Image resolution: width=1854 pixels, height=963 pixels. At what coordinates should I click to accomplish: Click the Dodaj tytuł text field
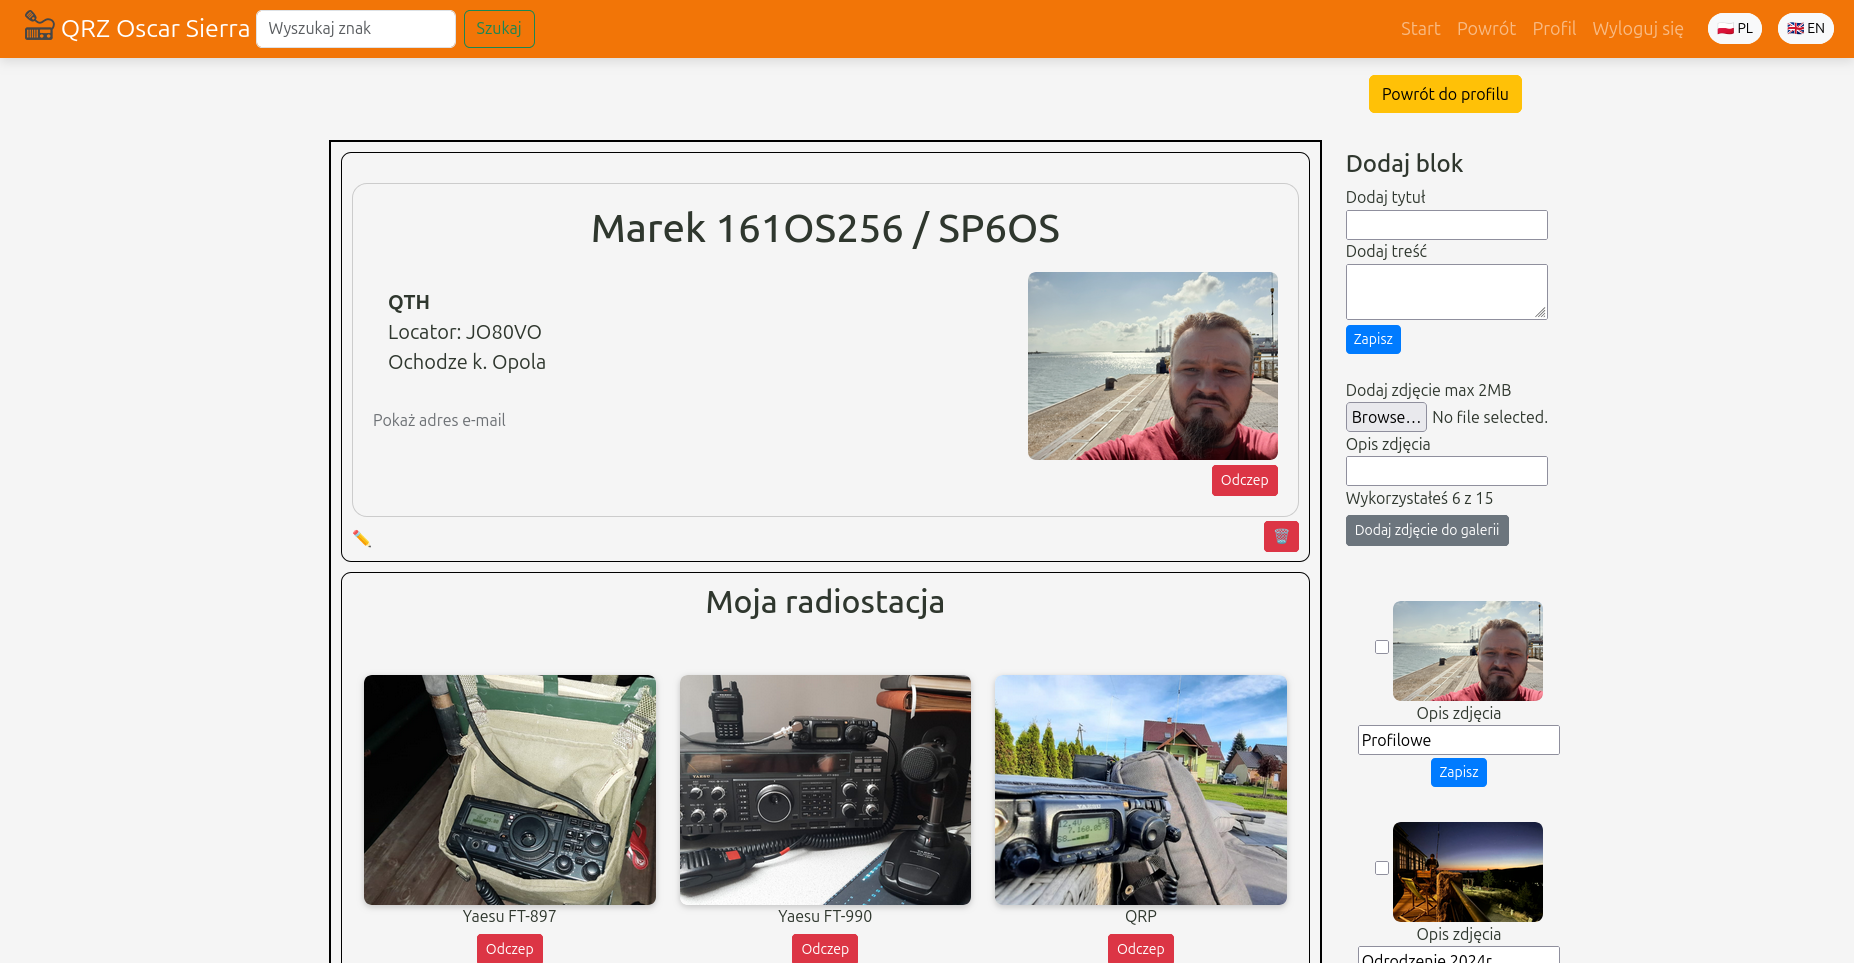(1446, 225)
